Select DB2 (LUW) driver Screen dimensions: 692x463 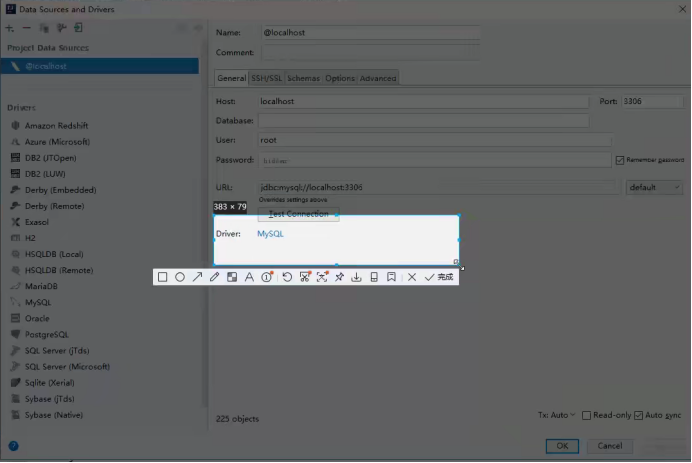[45, 174]
